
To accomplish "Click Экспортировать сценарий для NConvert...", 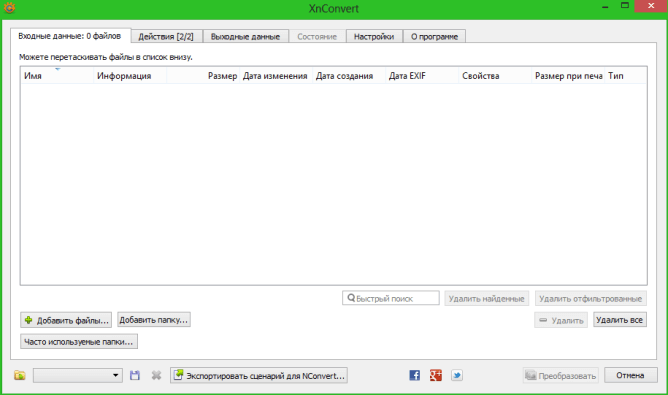I will [x=259, y=375].
